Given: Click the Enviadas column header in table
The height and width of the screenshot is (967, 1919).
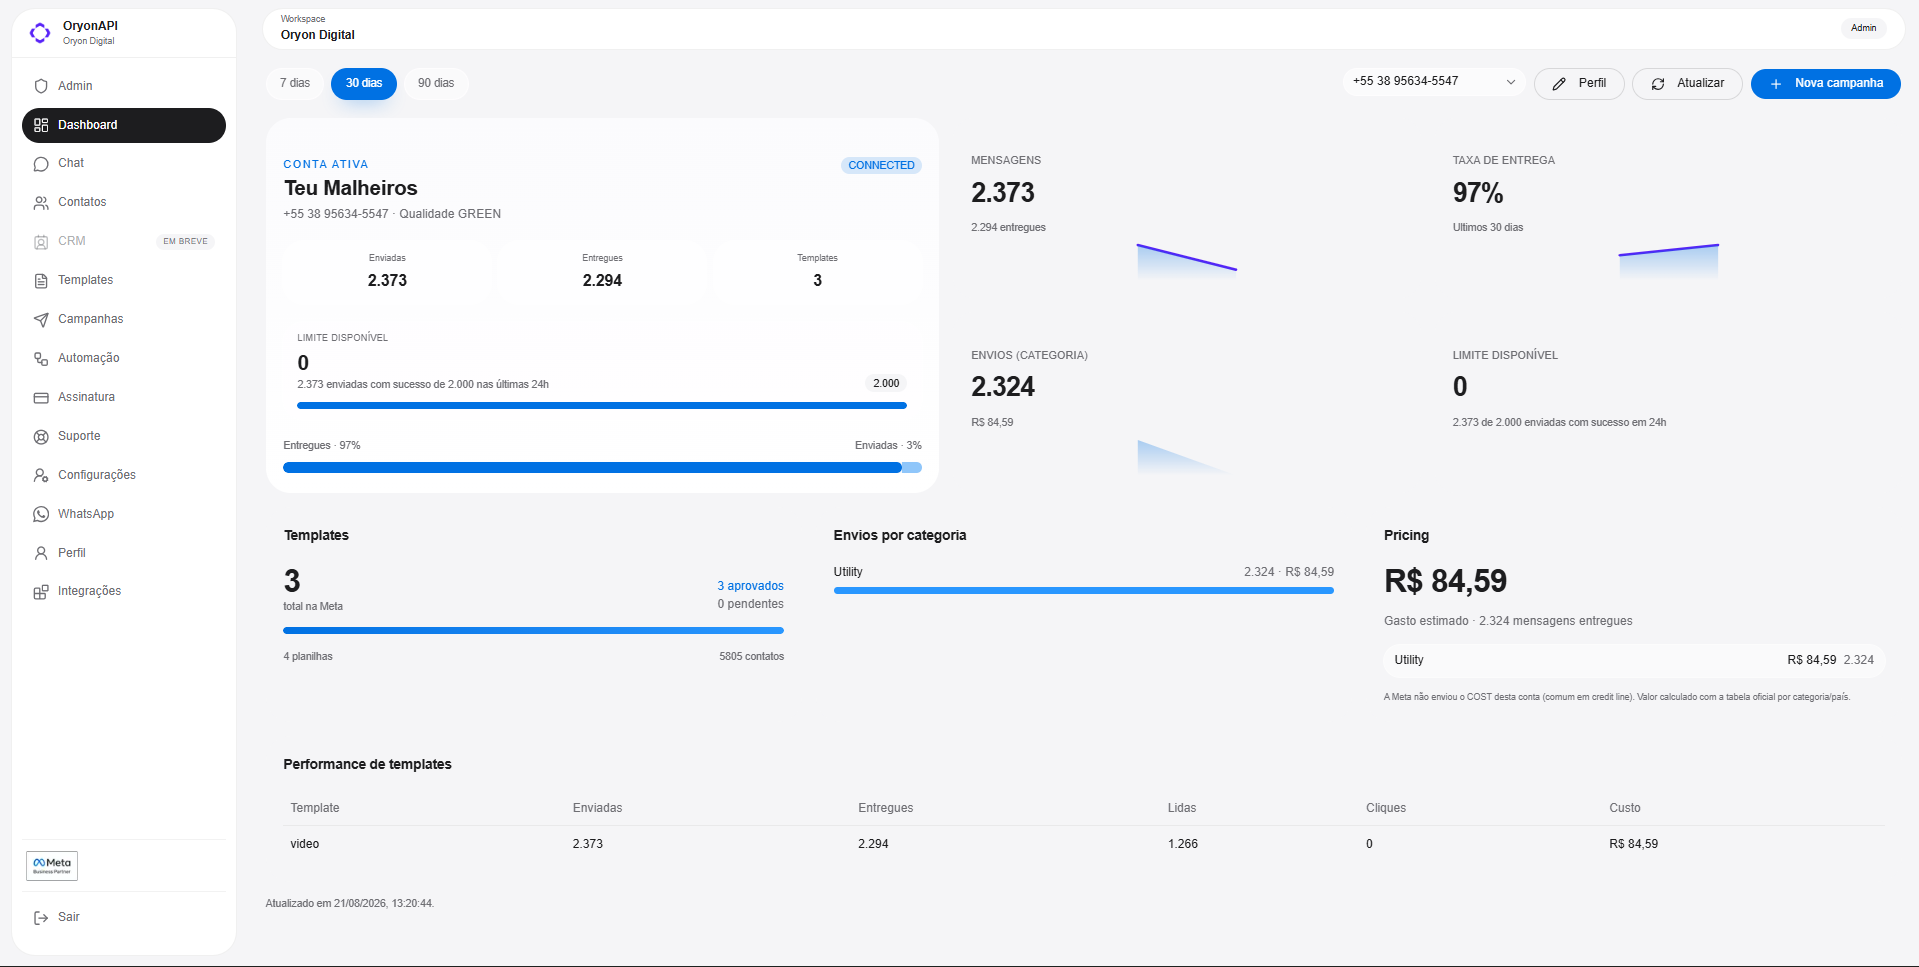Looking at the screenshot, I should (x=597, y=808).
